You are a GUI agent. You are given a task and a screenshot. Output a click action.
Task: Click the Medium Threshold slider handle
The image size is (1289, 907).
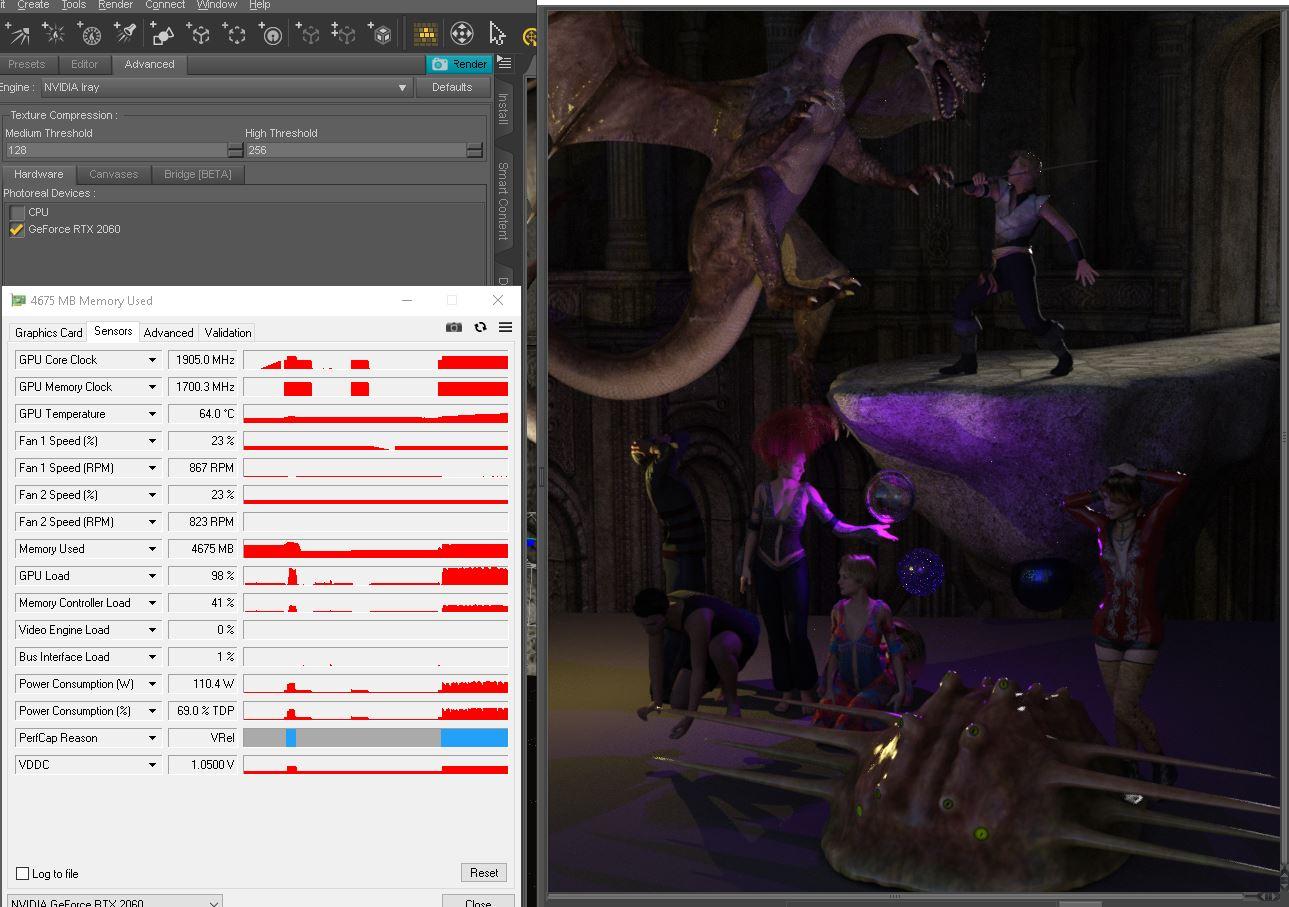pos(235,150)
